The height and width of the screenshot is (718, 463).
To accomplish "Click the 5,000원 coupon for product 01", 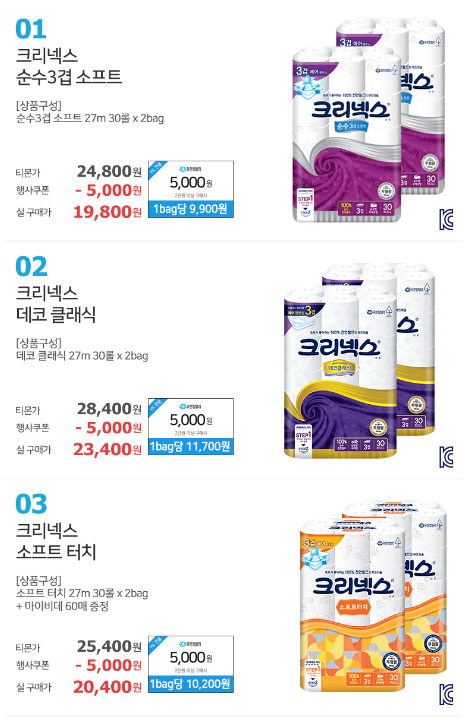I will (191, 181).
